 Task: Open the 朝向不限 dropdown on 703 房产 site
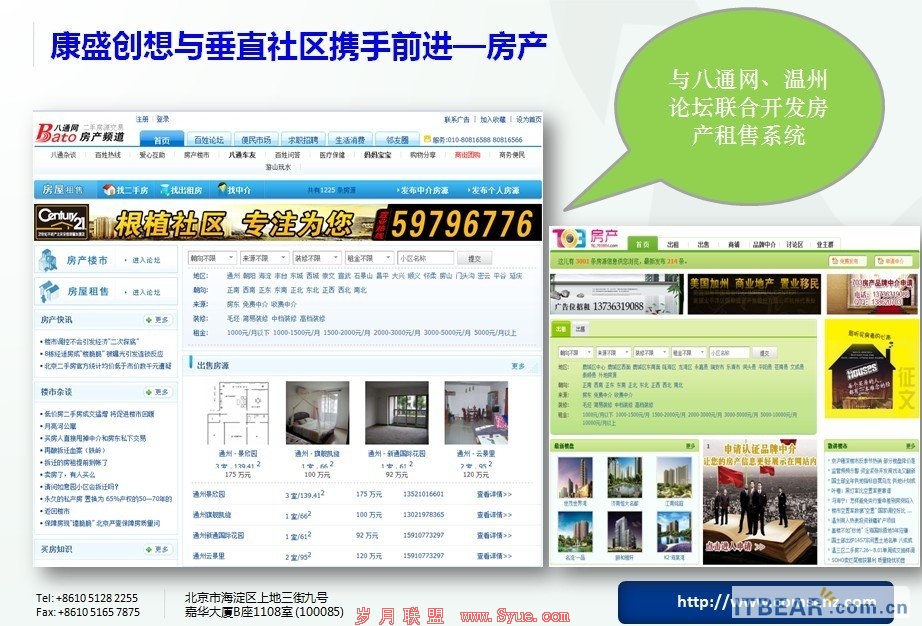tap(575, 353)
